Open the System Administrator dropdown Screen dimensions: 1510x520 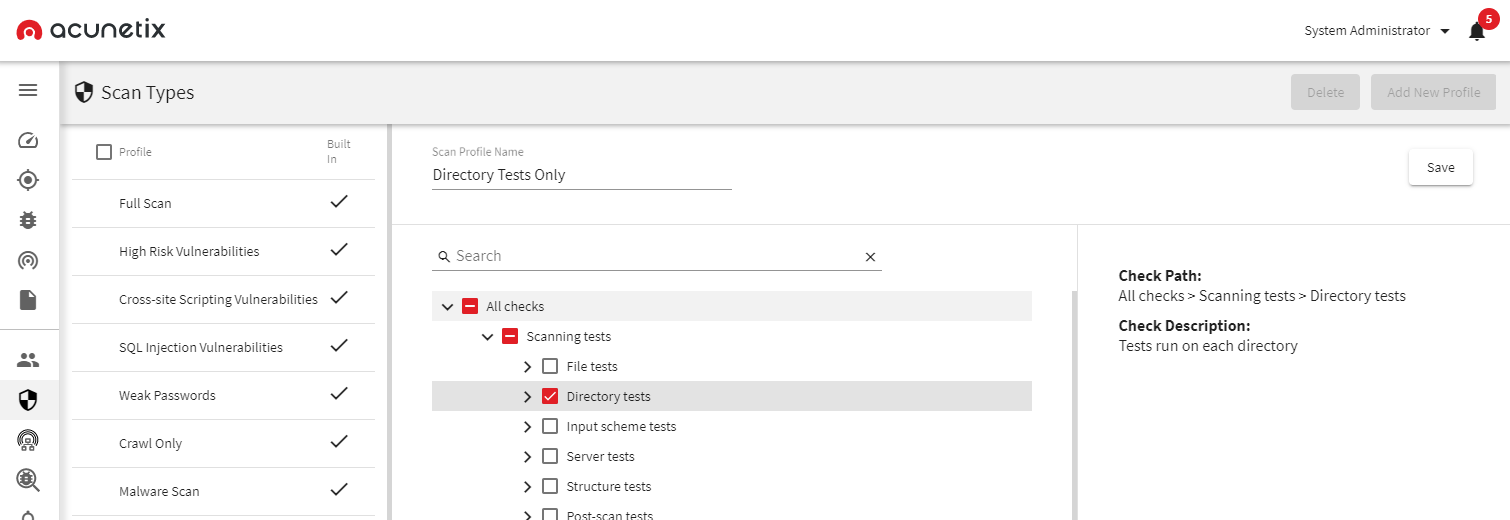point(1377,31)
